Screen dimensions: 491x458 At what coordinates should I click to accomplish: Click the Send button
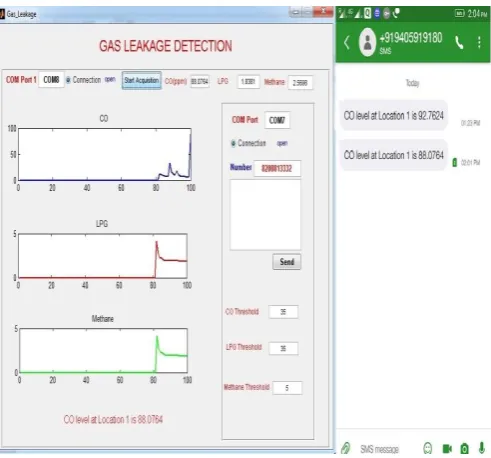tap(287, 262)
